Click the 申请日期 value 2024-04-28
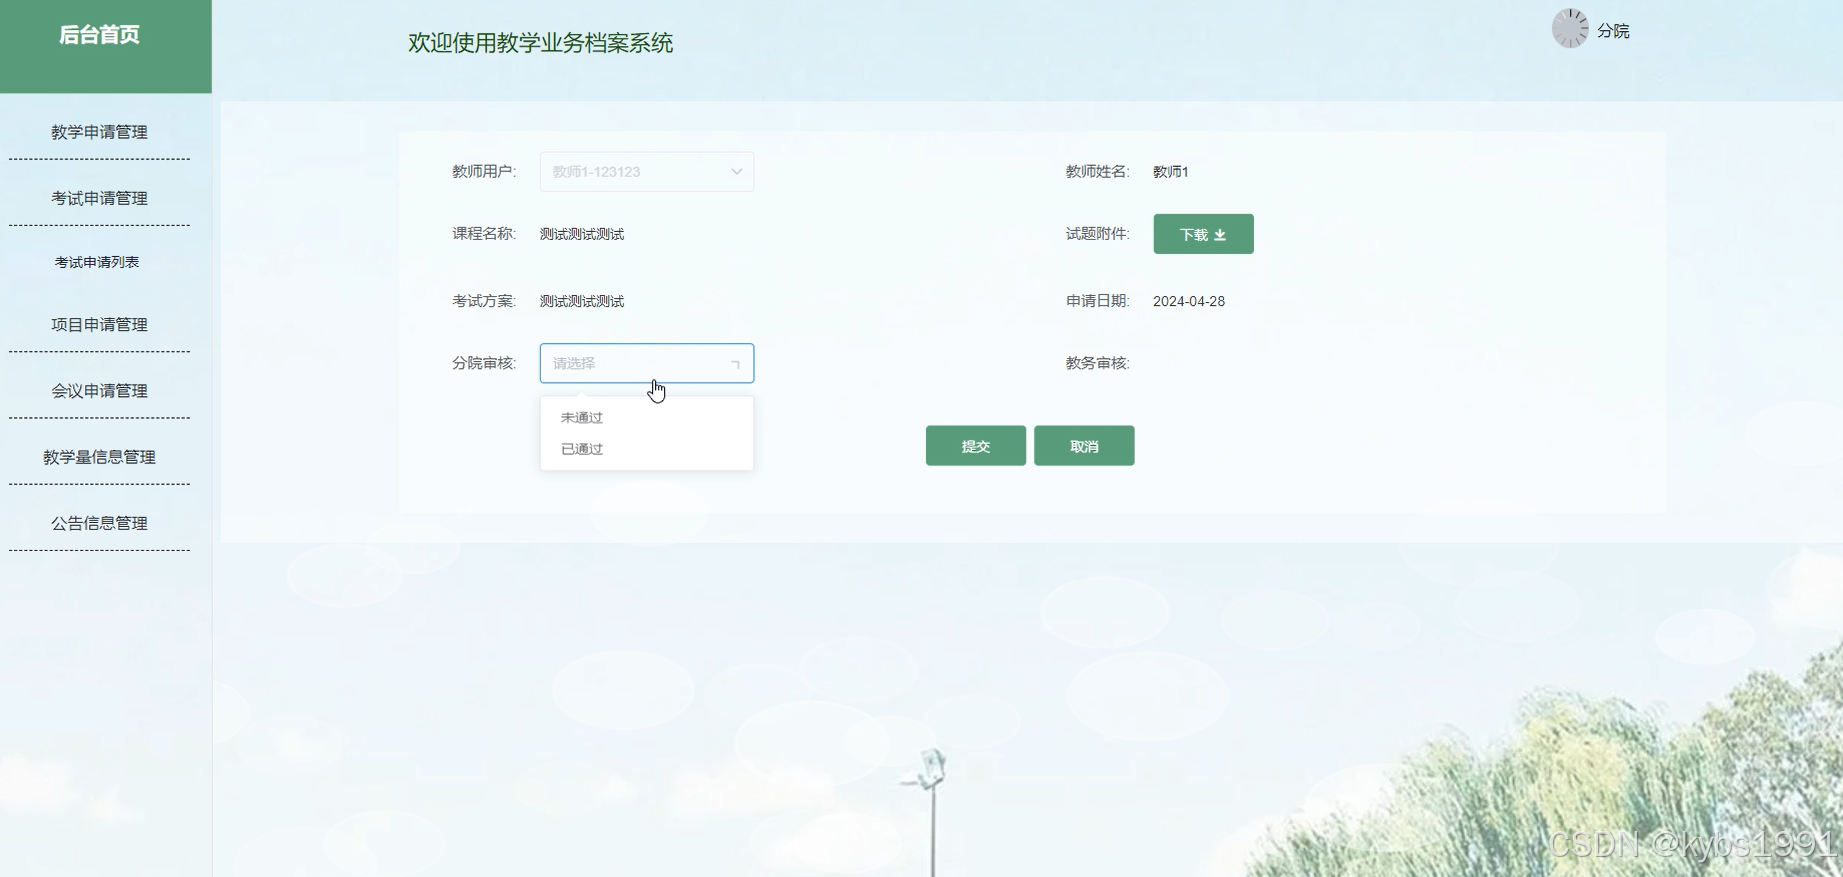1843x877 pixels. (x=1189, y=301)
